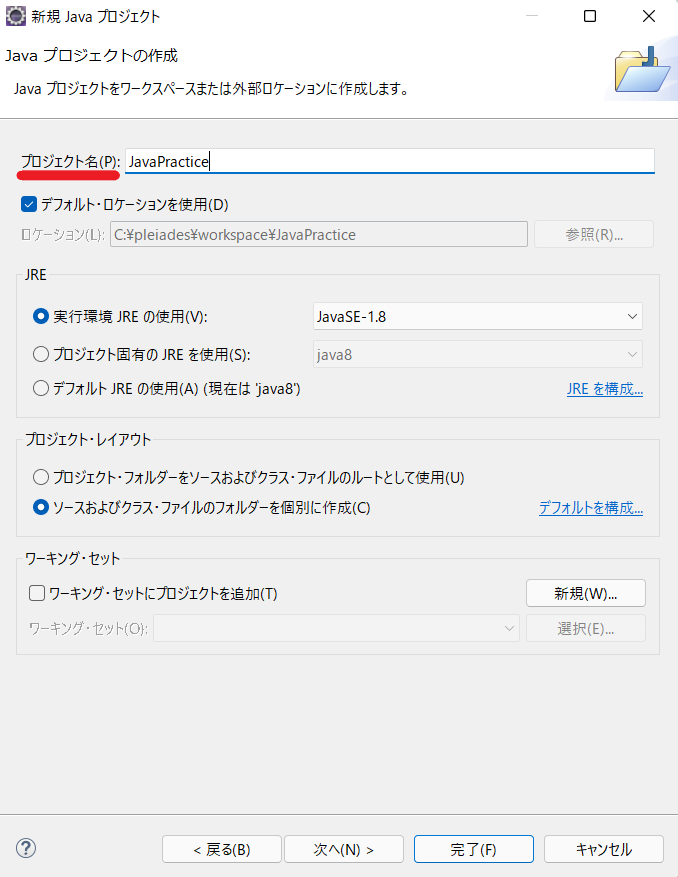Open the JavaSE-1.8 execution environment dropdown
Image resolution: width=678 pixels, height=877 pixels.
(478, 317)
